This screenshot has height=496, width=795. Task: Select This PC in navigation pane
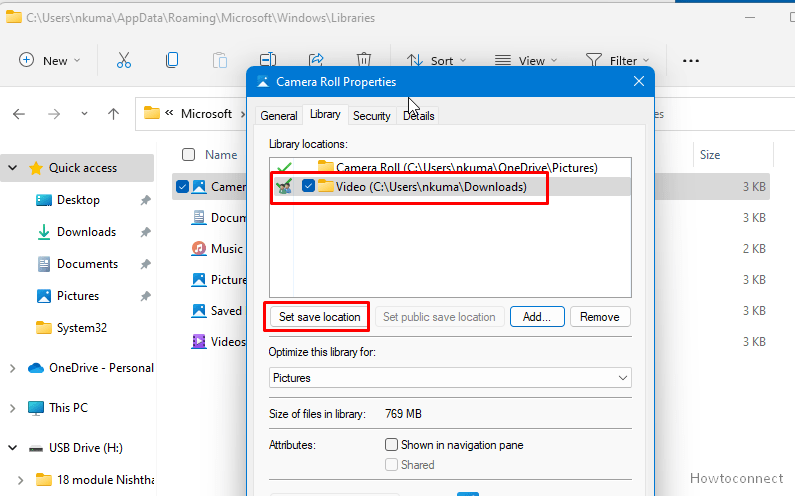(68, 408)
